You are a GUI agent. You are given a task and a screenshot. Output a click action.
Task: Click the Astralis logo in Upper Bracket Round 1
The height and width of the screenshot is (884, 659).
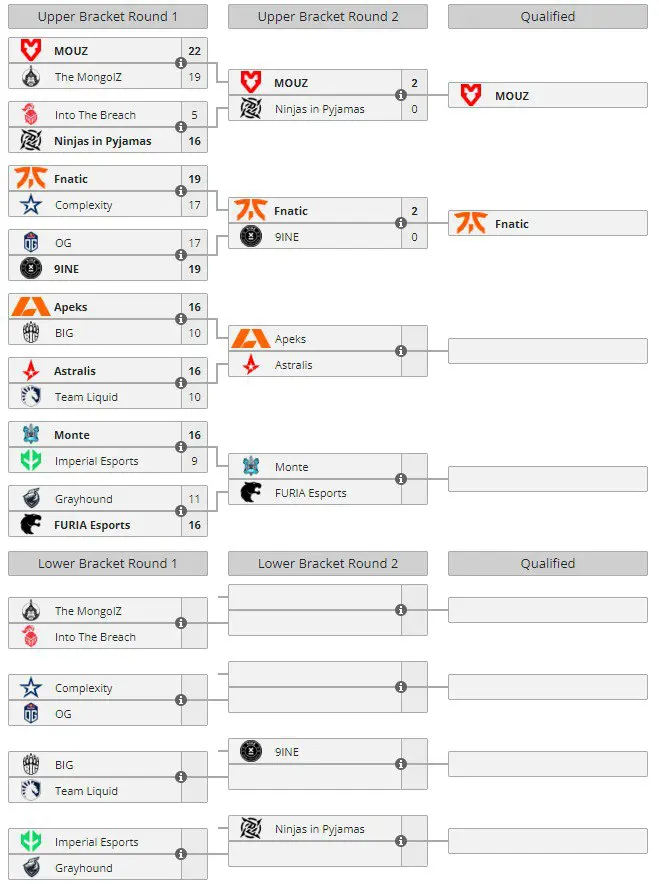31,371
